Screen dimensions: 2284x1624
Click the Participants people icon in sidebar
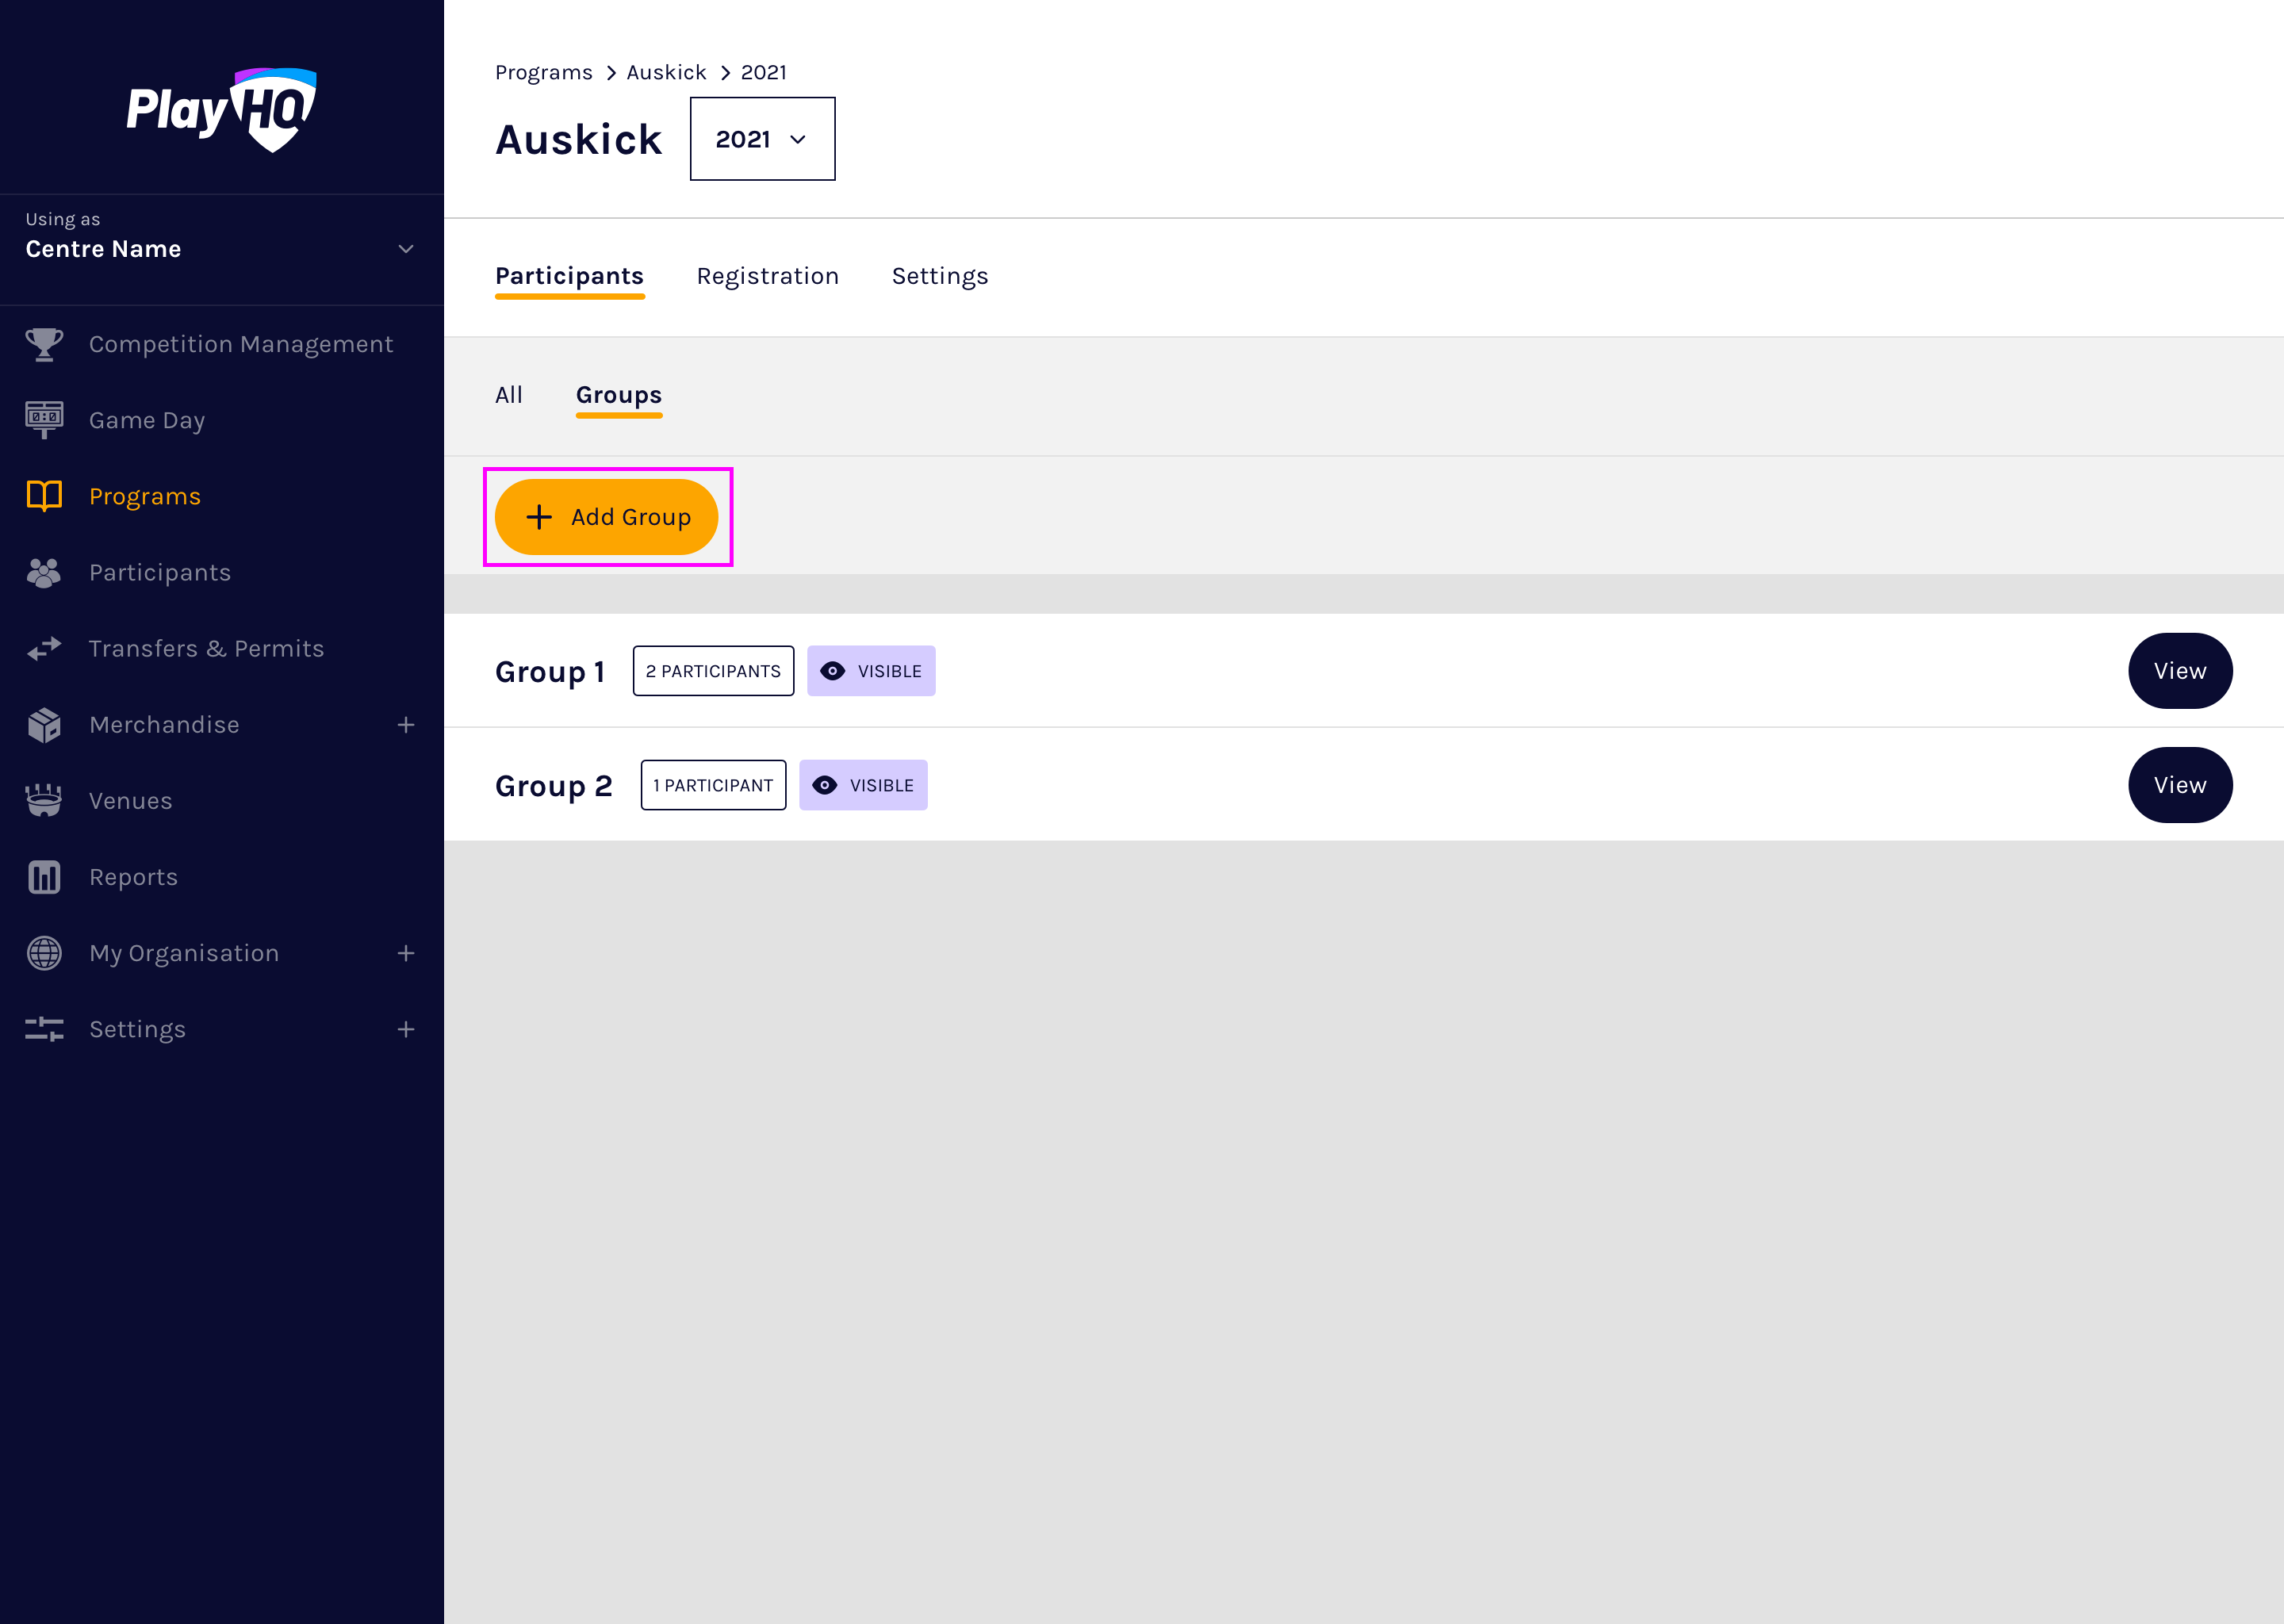pos(44,572)
